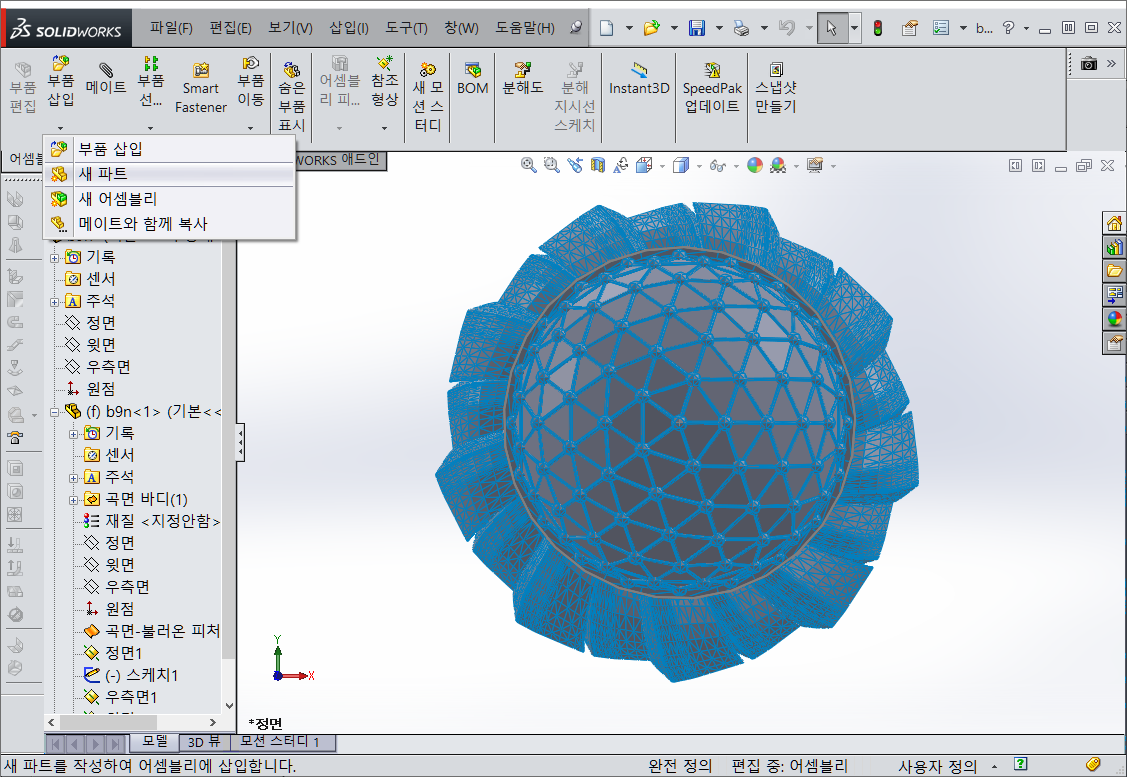Open Appearances color ball in task pane
1127x777 pixels.
click(x=1114, y=318)
